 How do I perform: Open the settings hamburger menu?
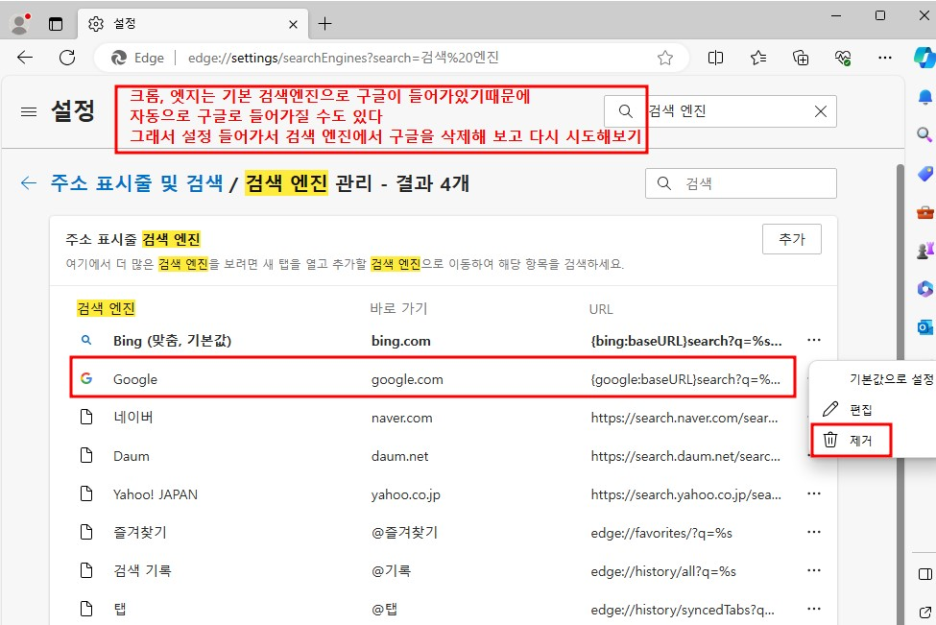pos(29,112)
